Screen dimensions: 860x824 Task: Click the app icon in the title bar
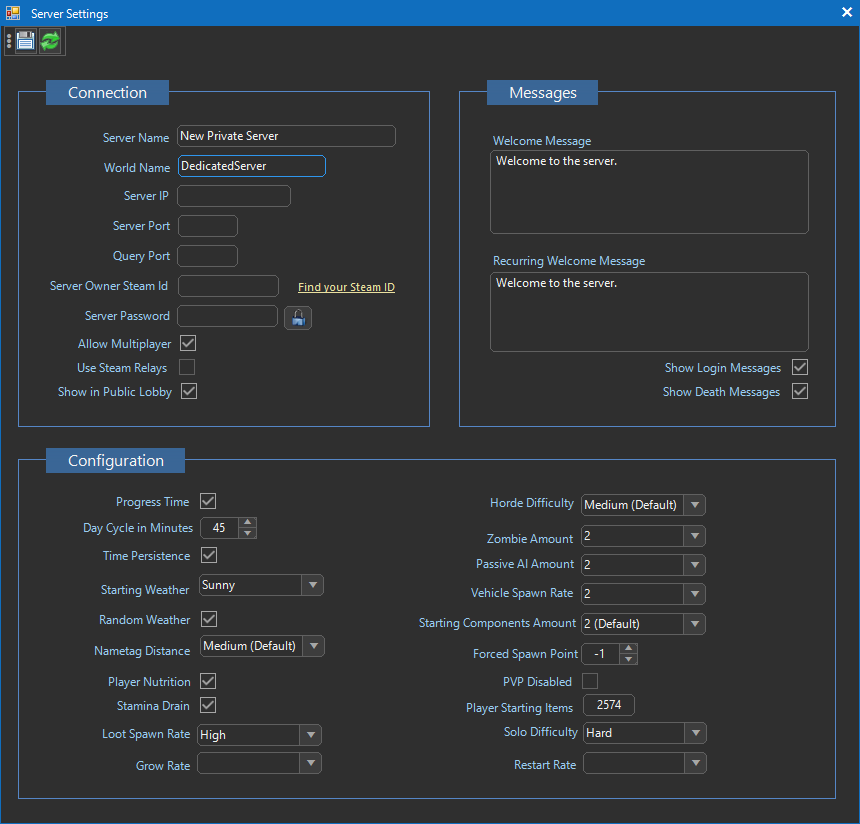click(13, 13)
